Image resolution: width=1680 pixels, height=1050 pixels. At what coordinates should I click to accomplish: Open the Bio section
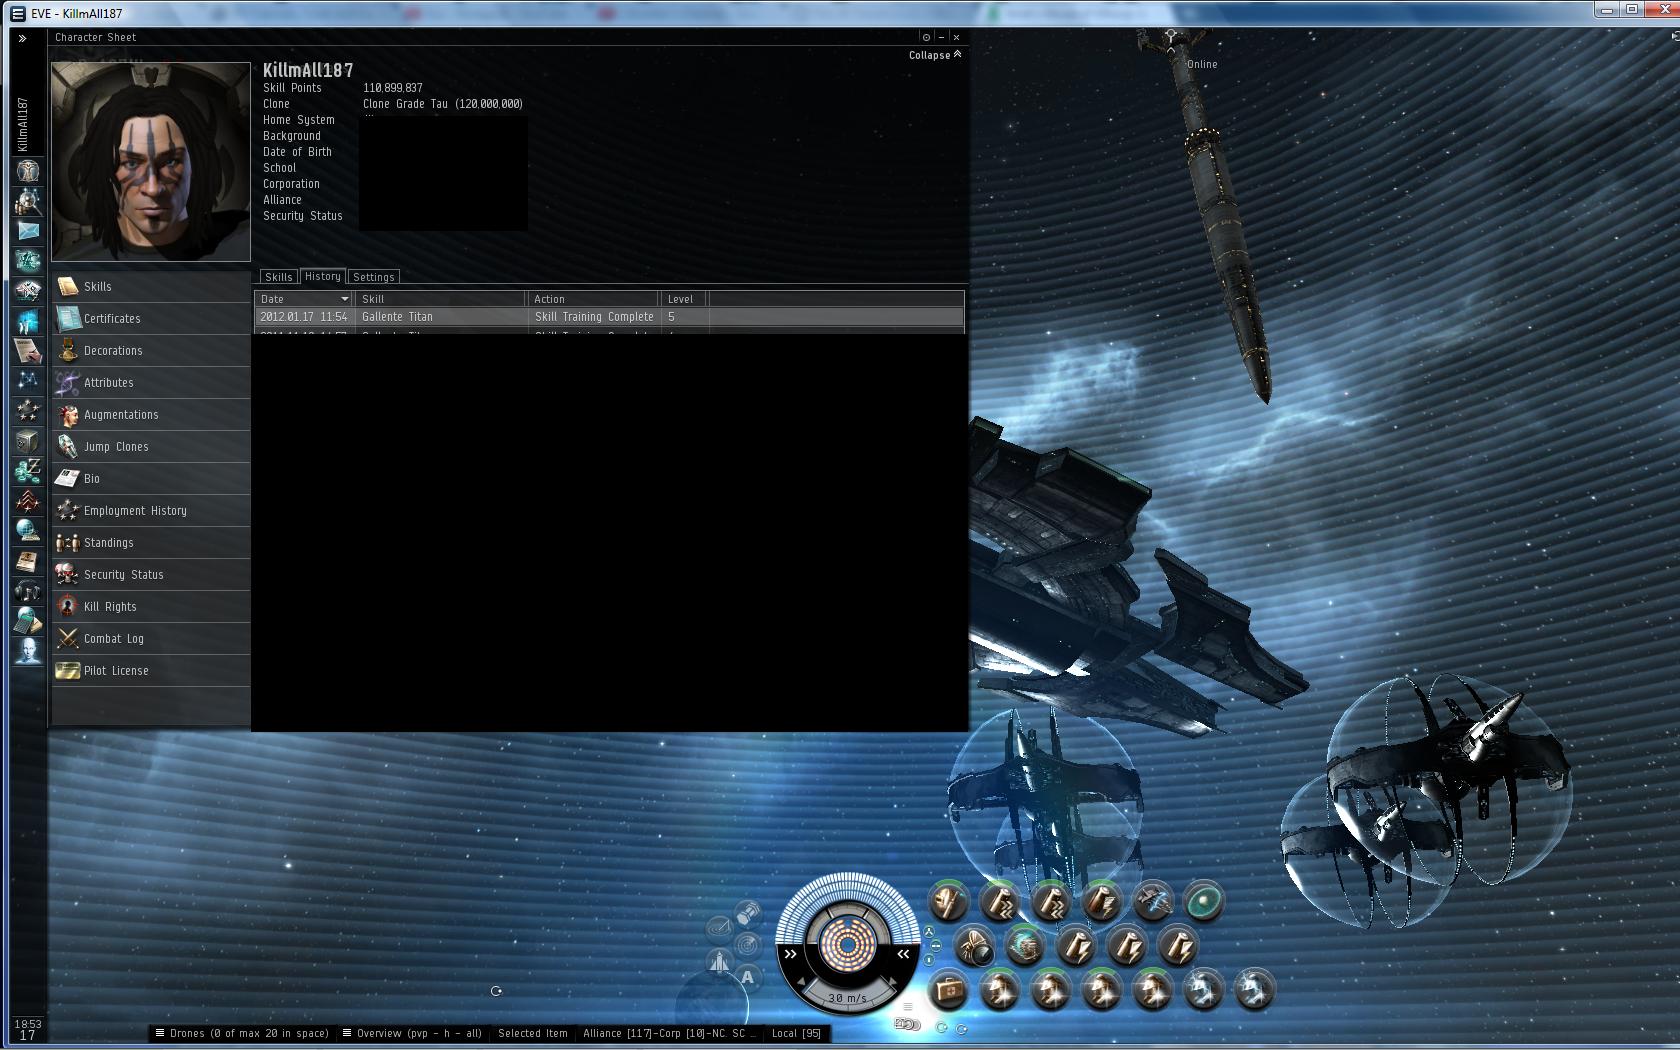[151, 479]
